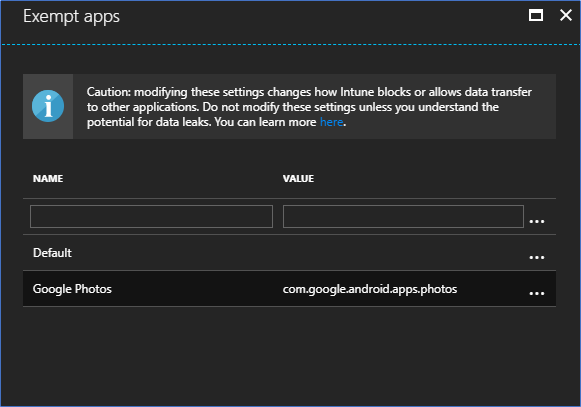This screenshot has width=581, height=407.
Task: Open ellipsis menu for Google Photos row
Action: pos(537,293)
